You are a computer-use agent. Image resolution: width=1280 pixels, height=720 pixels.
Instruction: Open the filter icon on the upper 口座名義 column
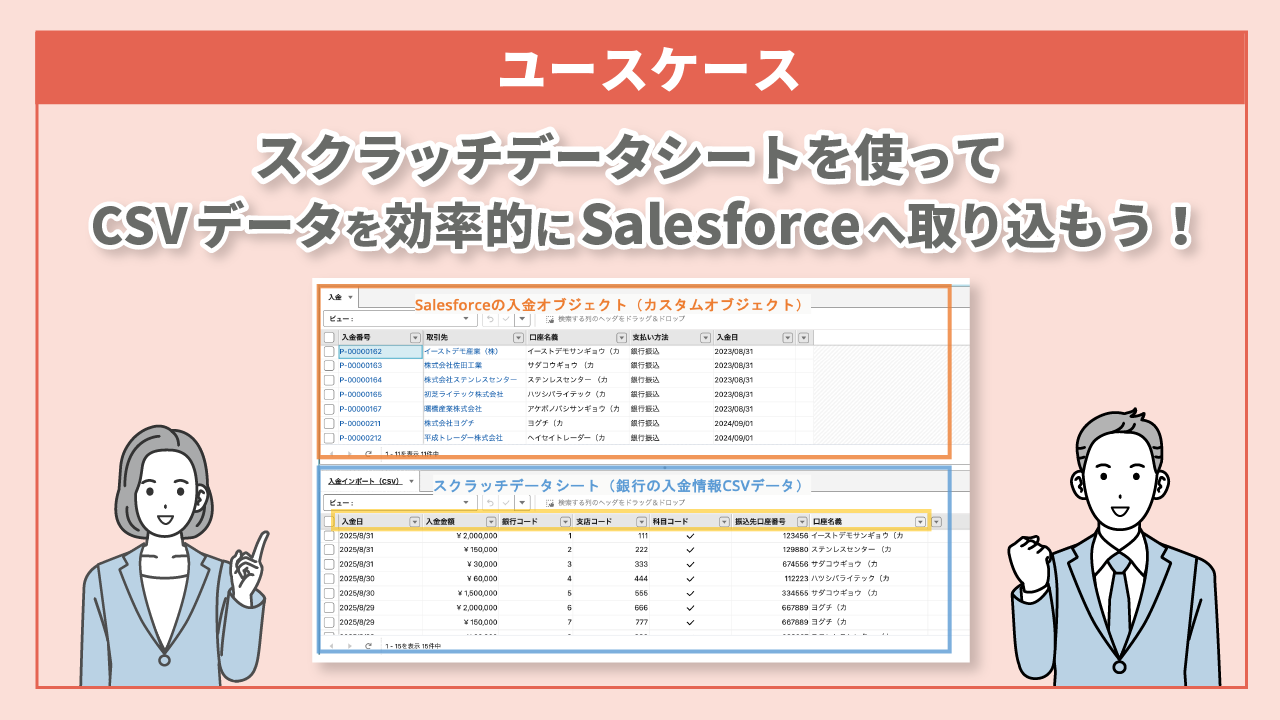click(621, 338)
